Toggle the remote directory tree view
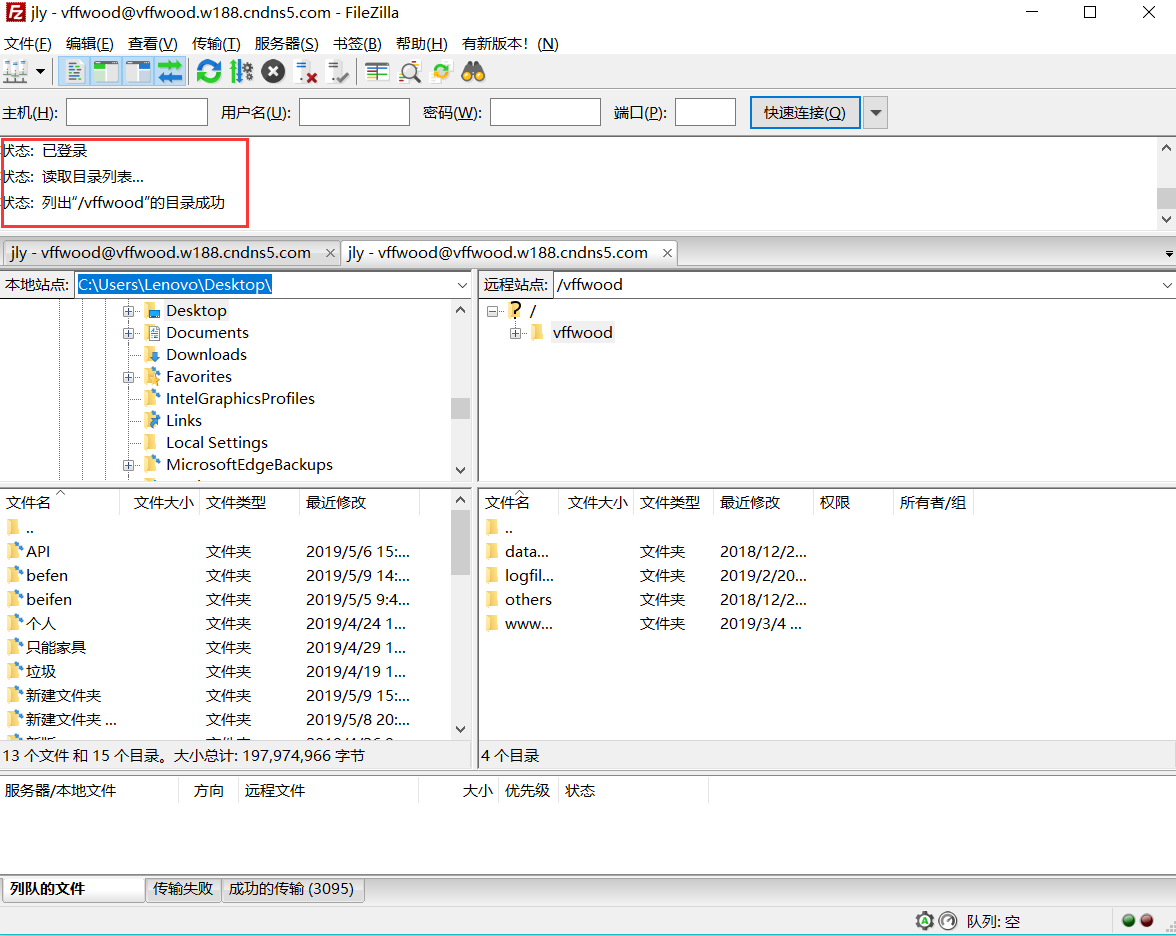 point(138,72)
